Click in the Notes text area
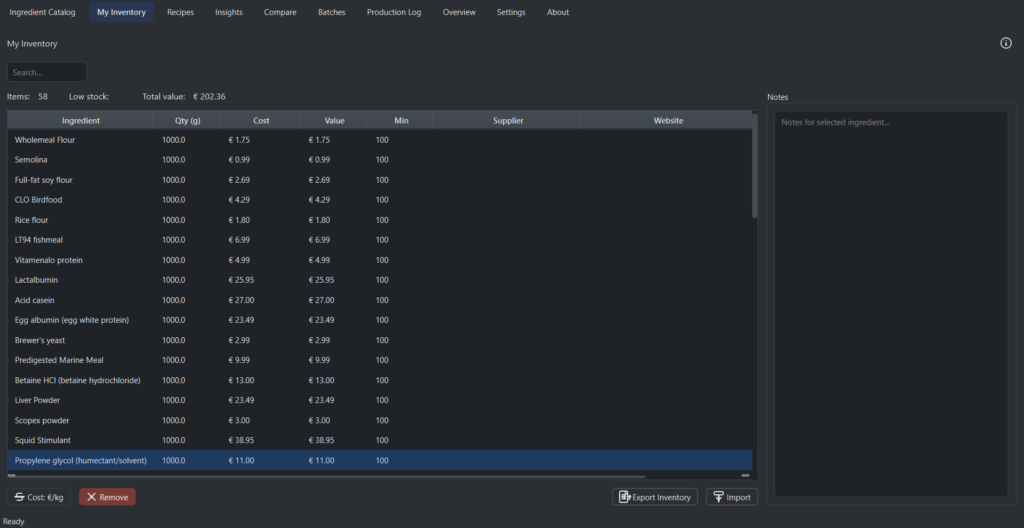 point(890,300)
